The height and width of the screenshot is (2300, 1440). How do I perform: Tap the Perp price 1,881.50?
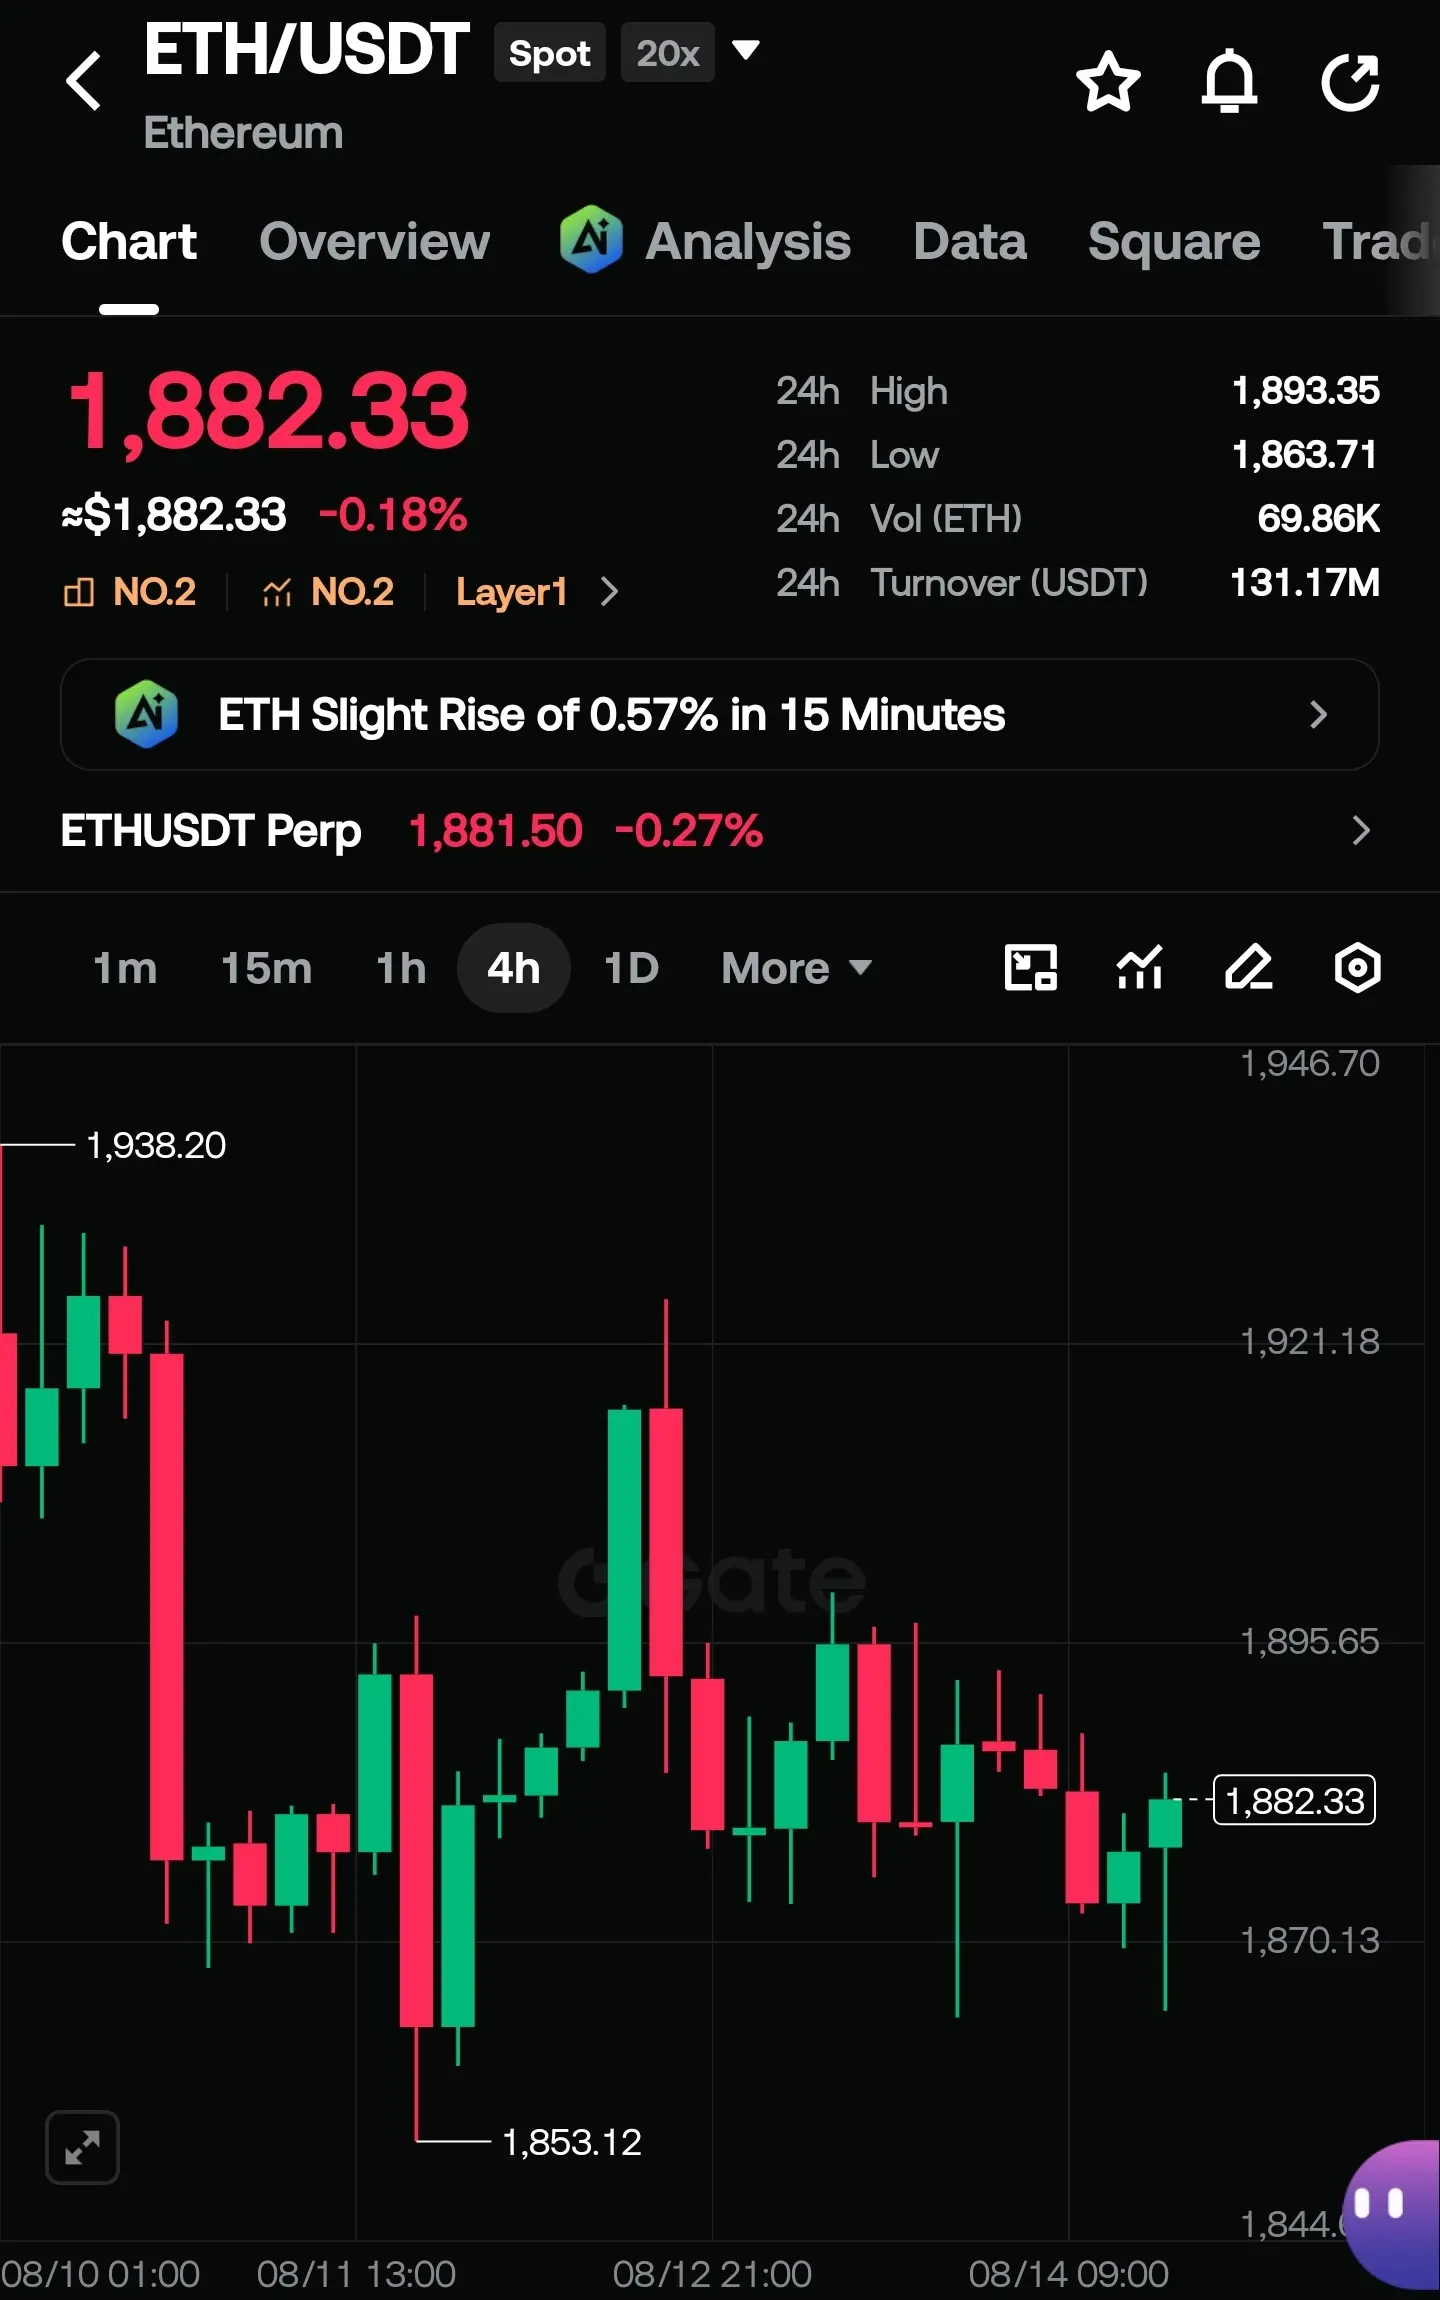pos(496,830)
